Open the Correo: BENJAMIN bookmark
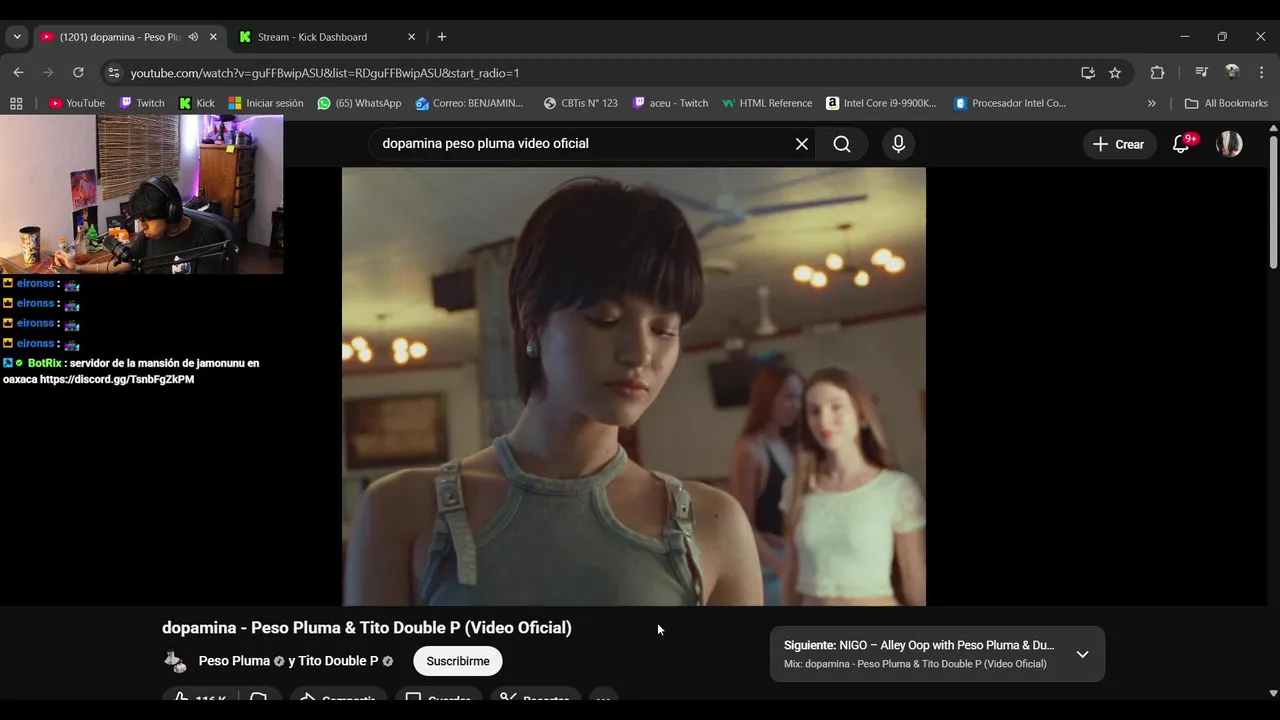 coord(469,103)
